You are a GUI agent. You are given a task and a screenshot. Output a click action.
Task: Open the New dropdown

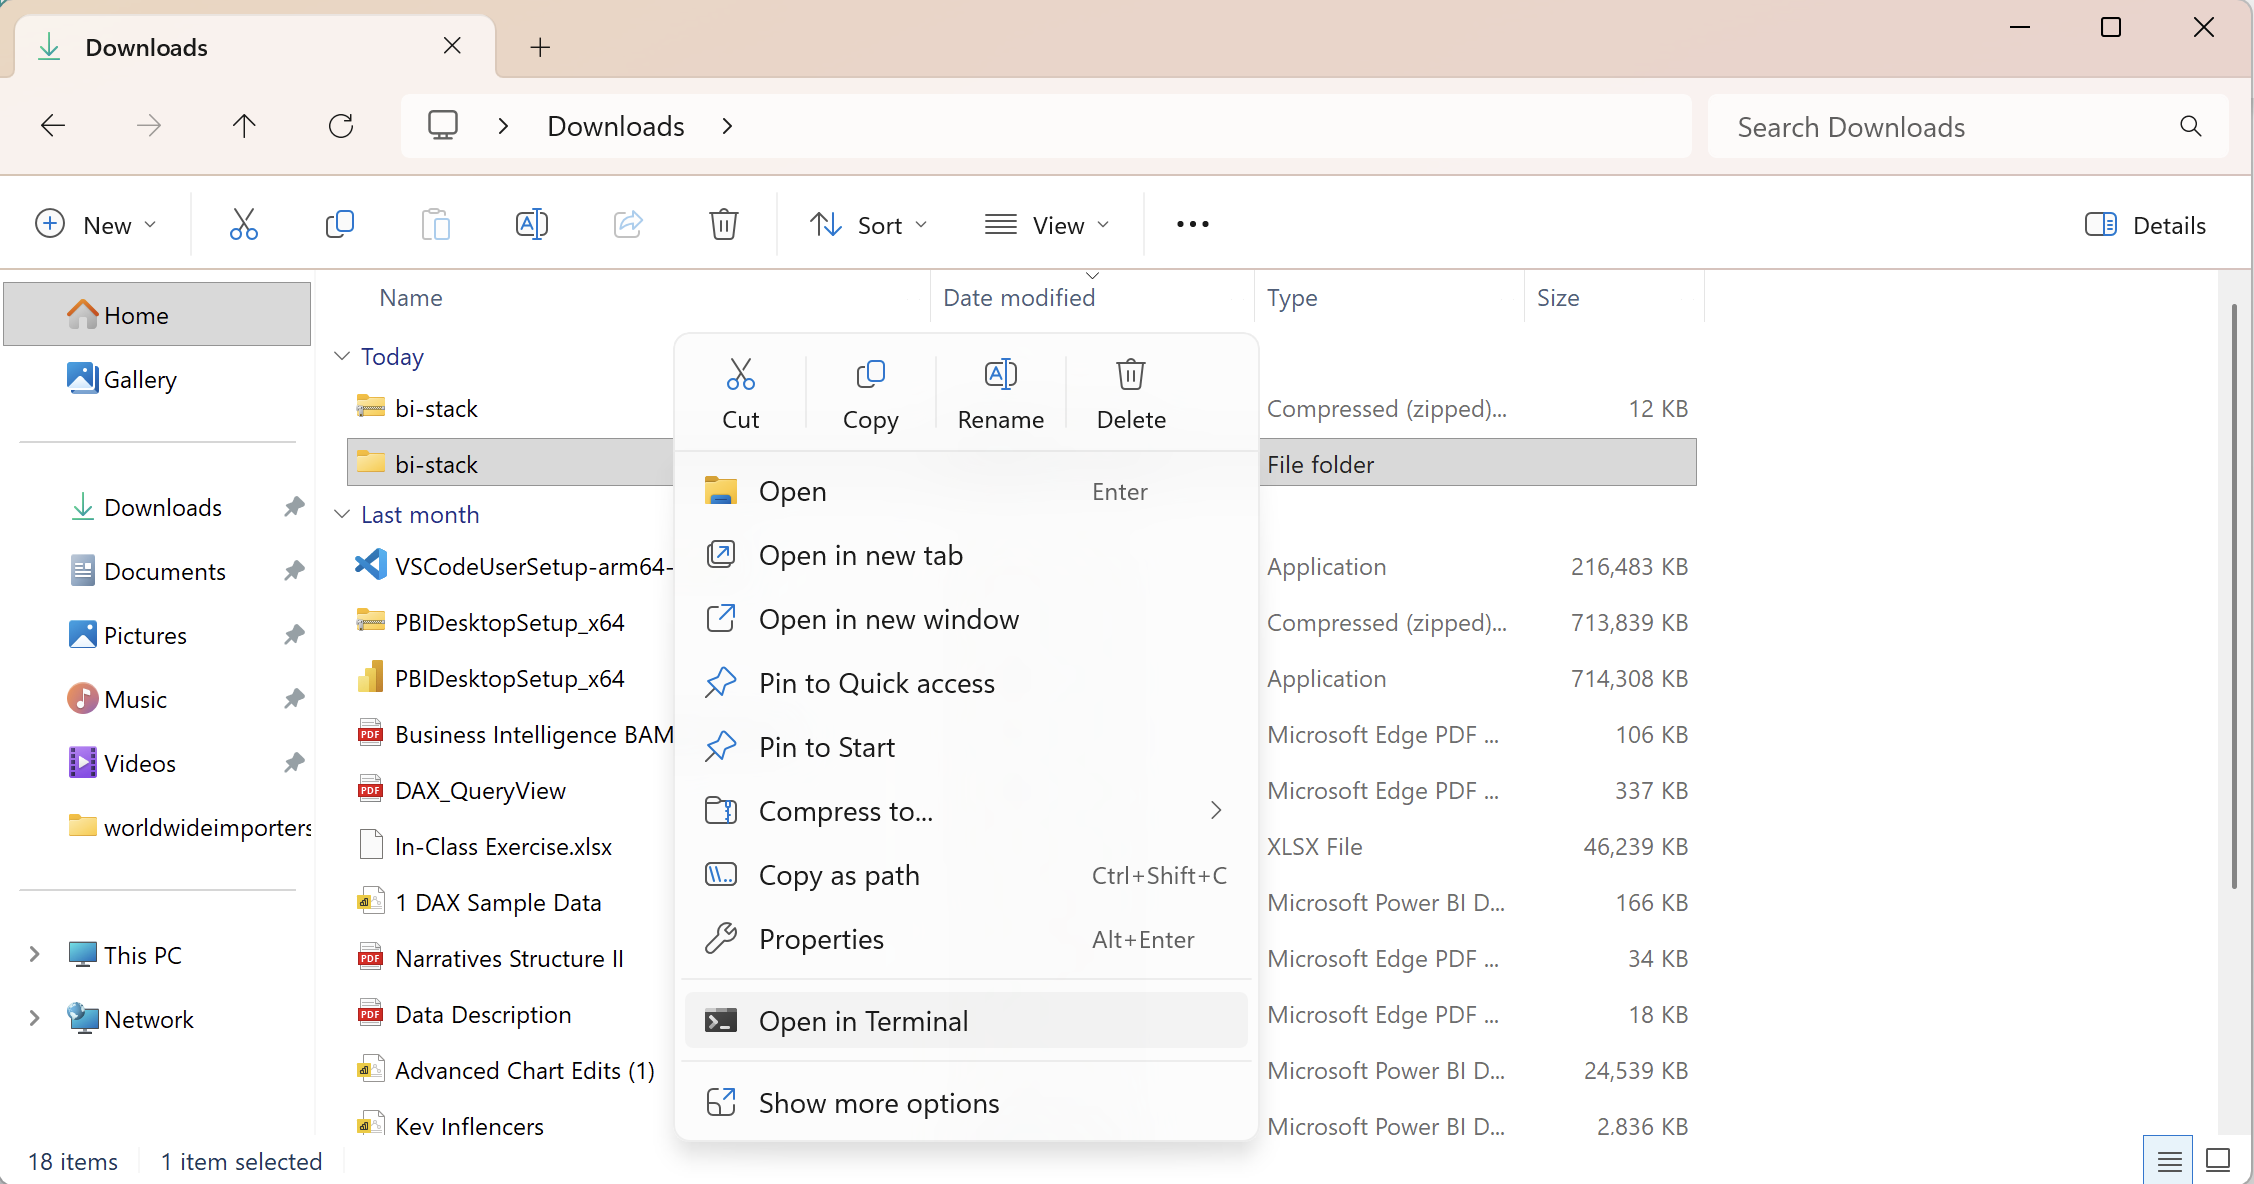[x=96, y=224]
